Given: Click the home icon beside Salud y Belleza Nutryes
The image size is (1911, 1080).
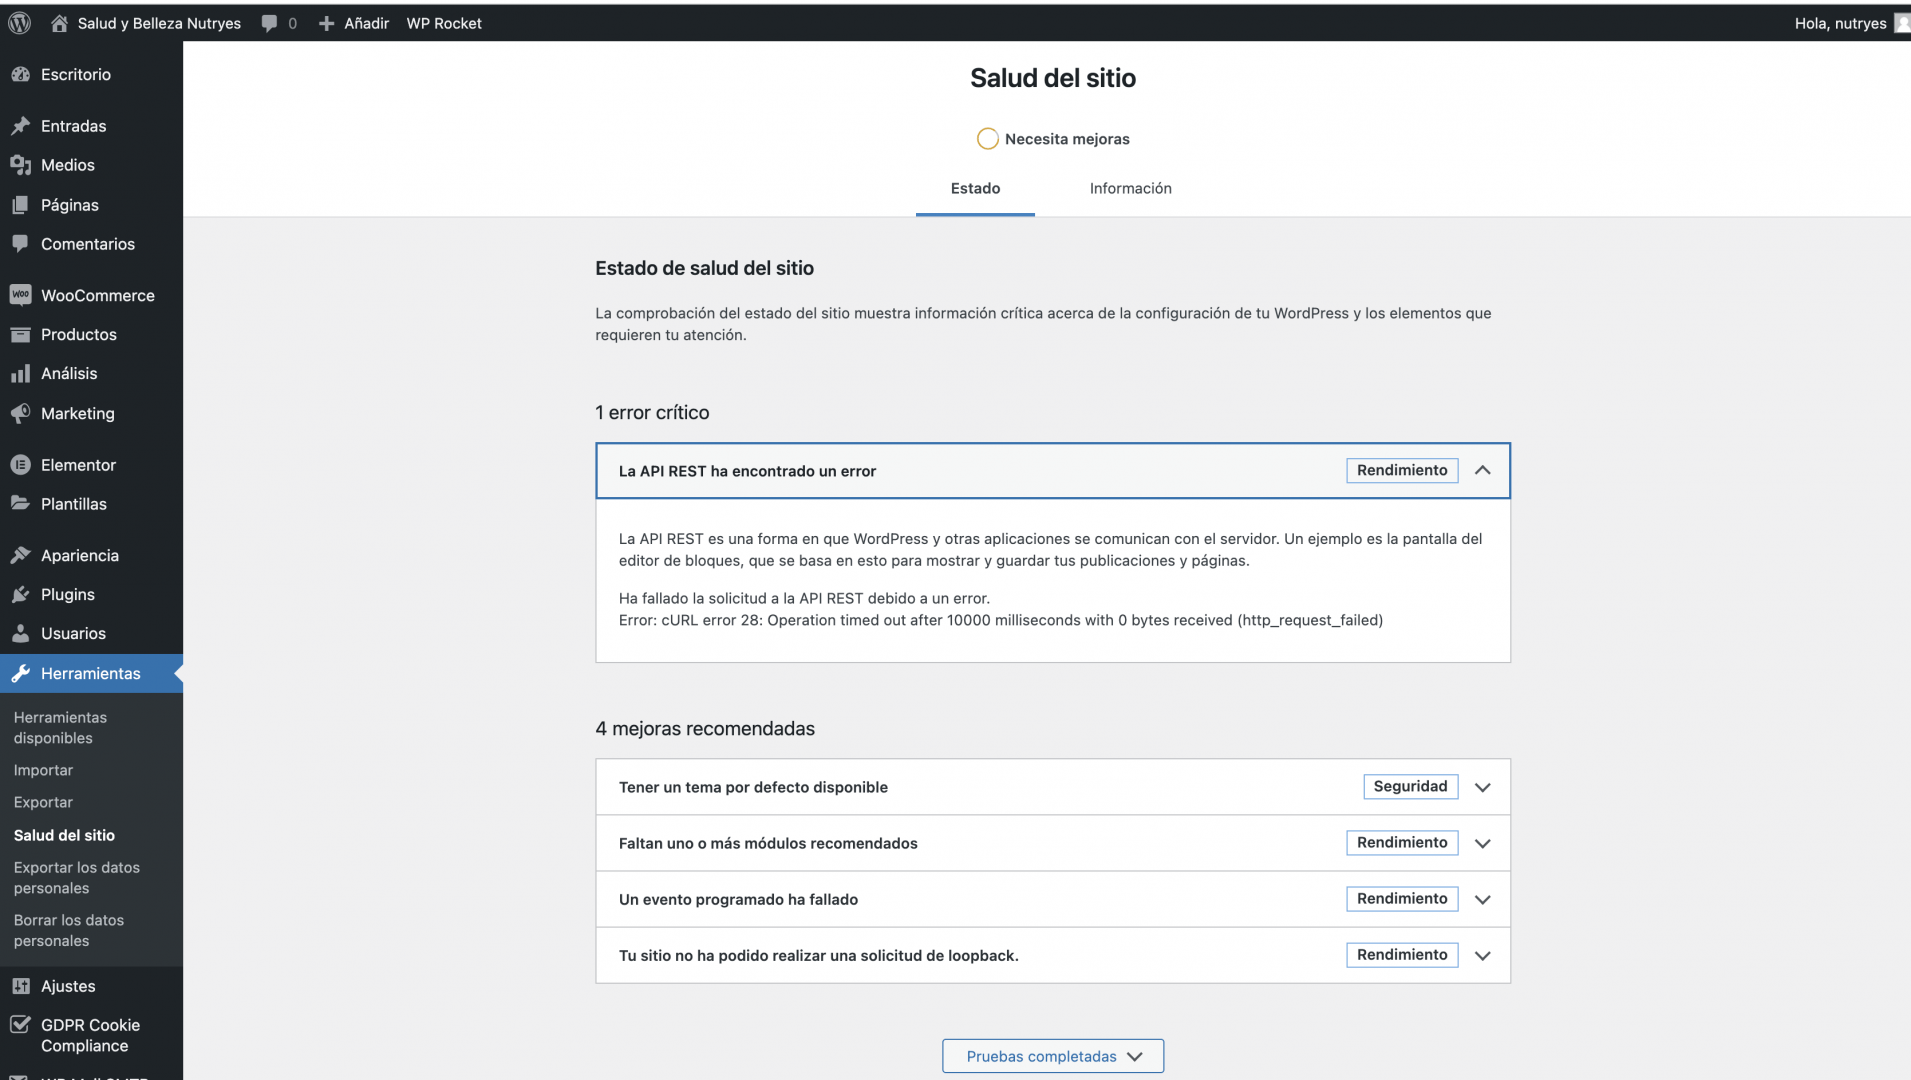Looking at the screenshot, I should 59,23.
